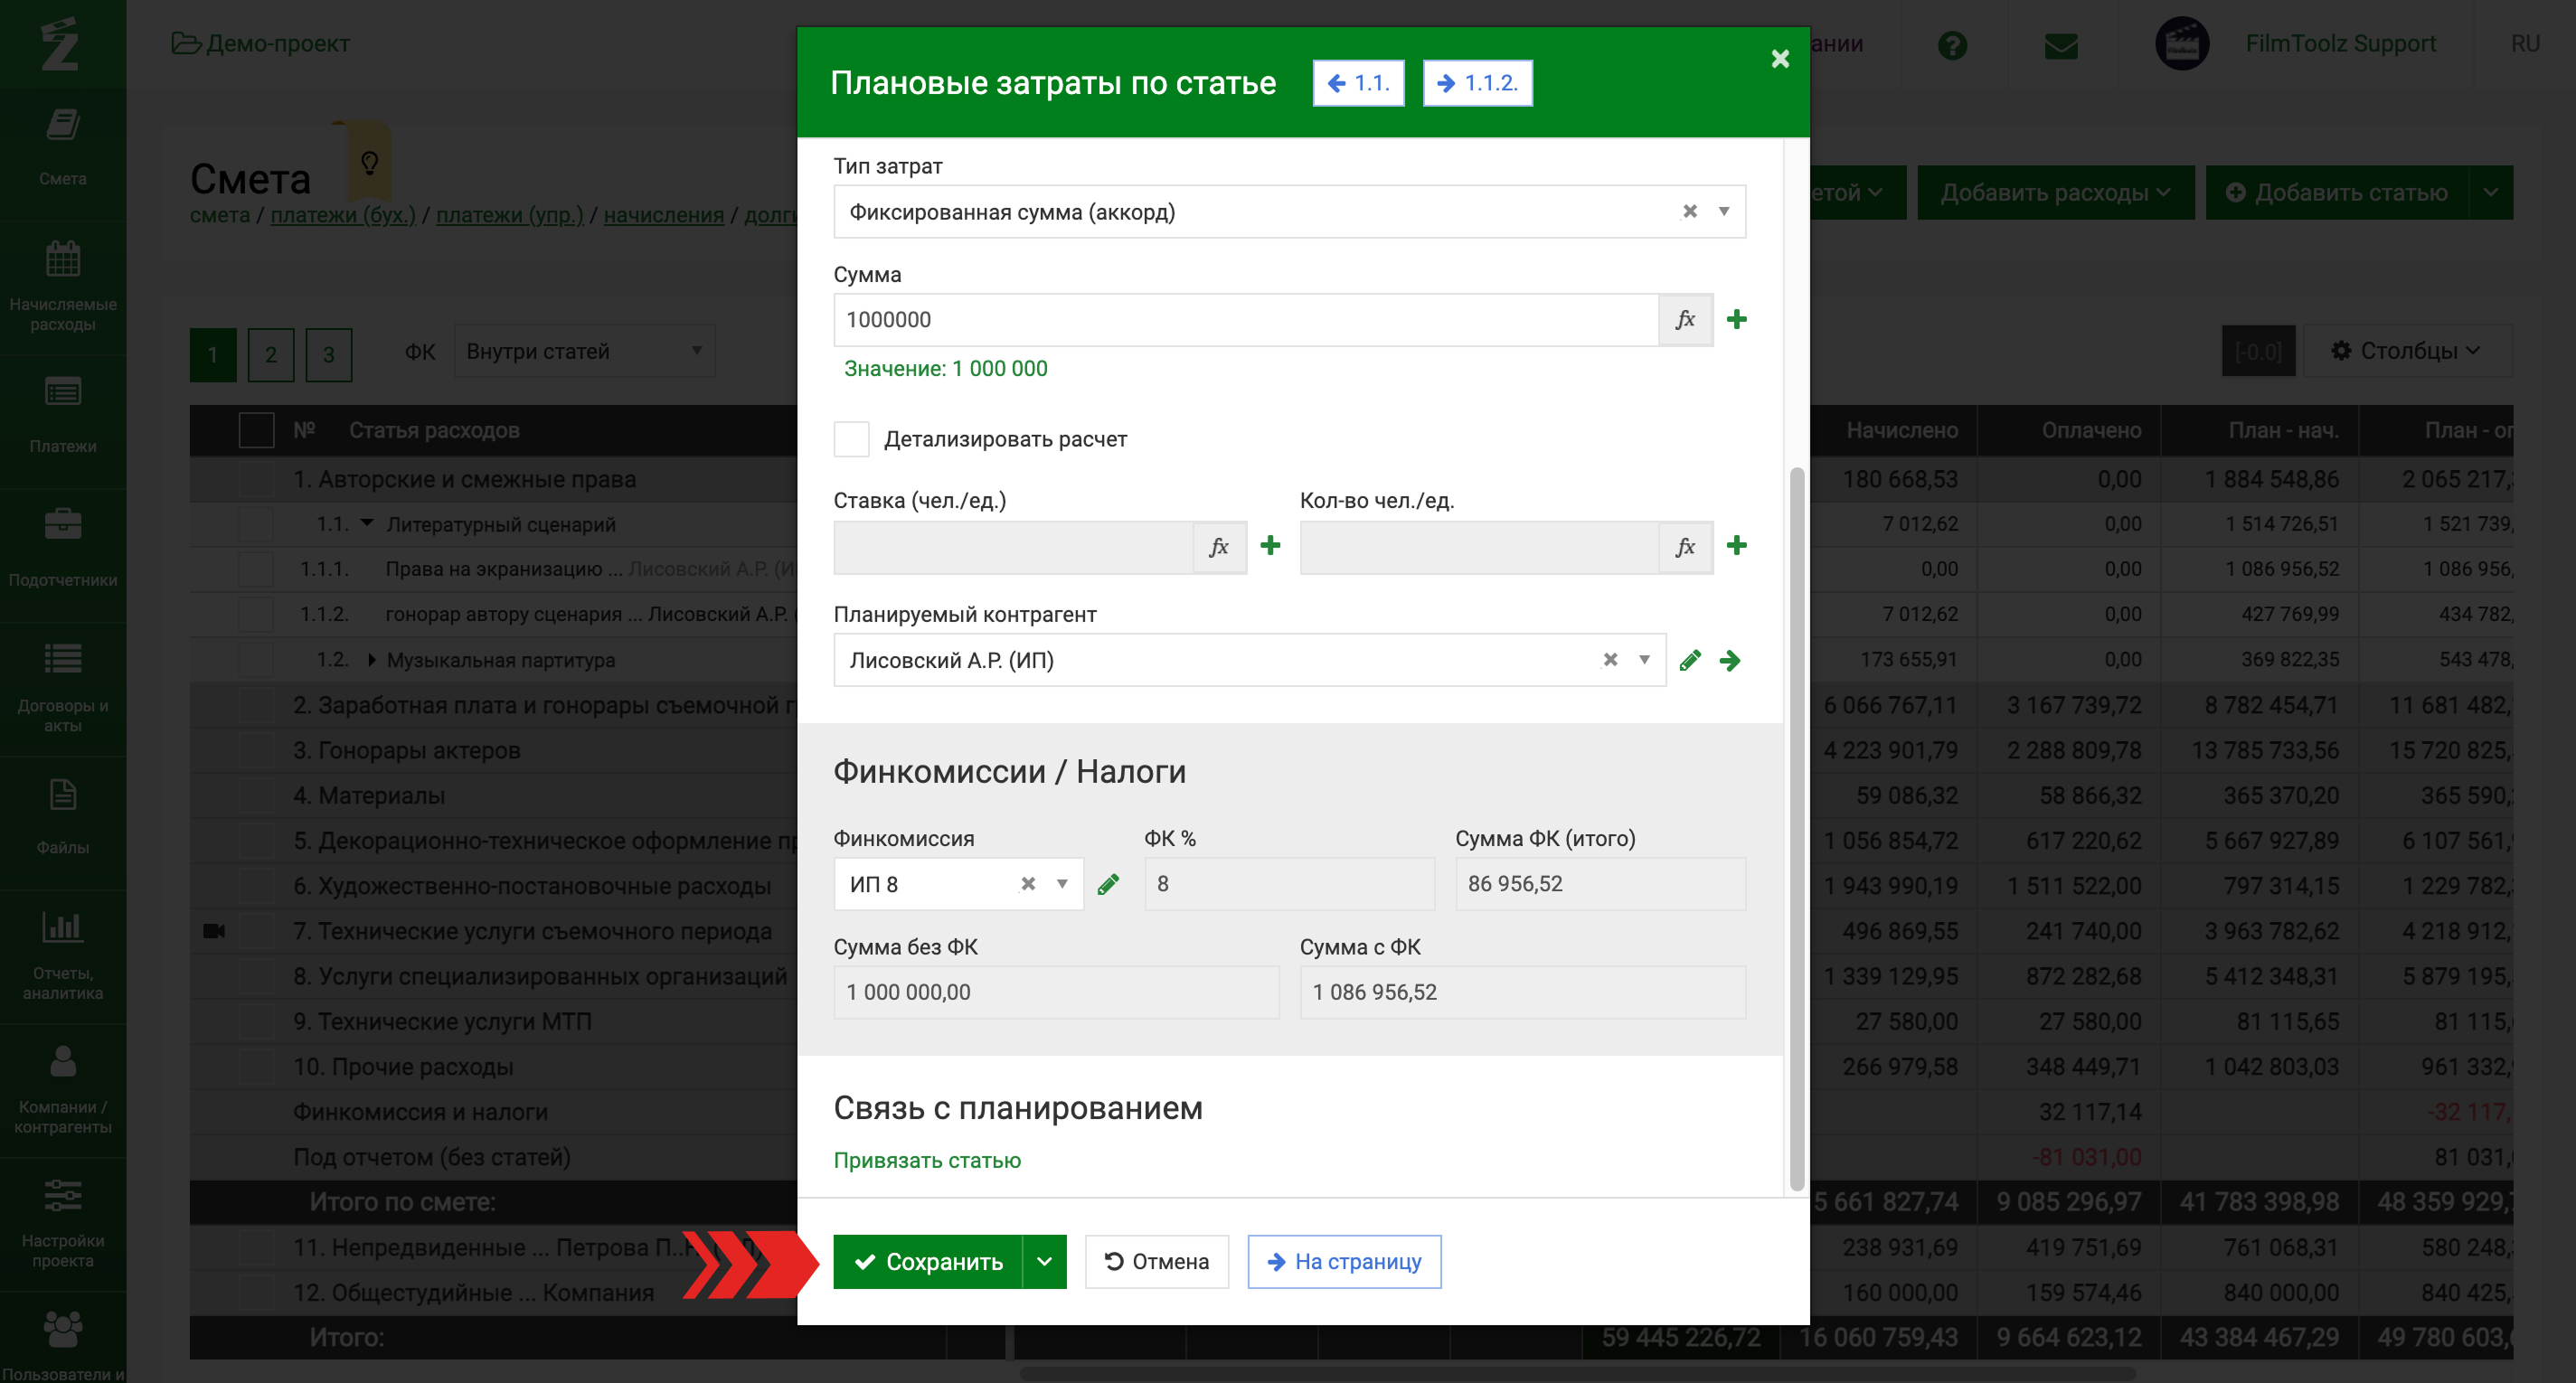Click plus icon next to Ставка field

[1270, 545]
